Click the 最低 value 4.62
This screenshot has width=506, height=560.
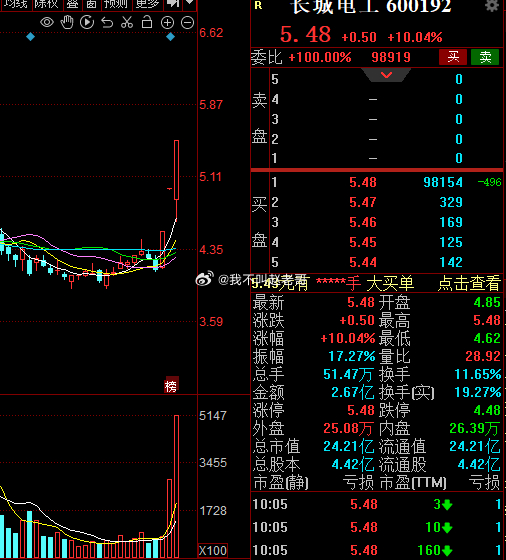click(487, 338)
